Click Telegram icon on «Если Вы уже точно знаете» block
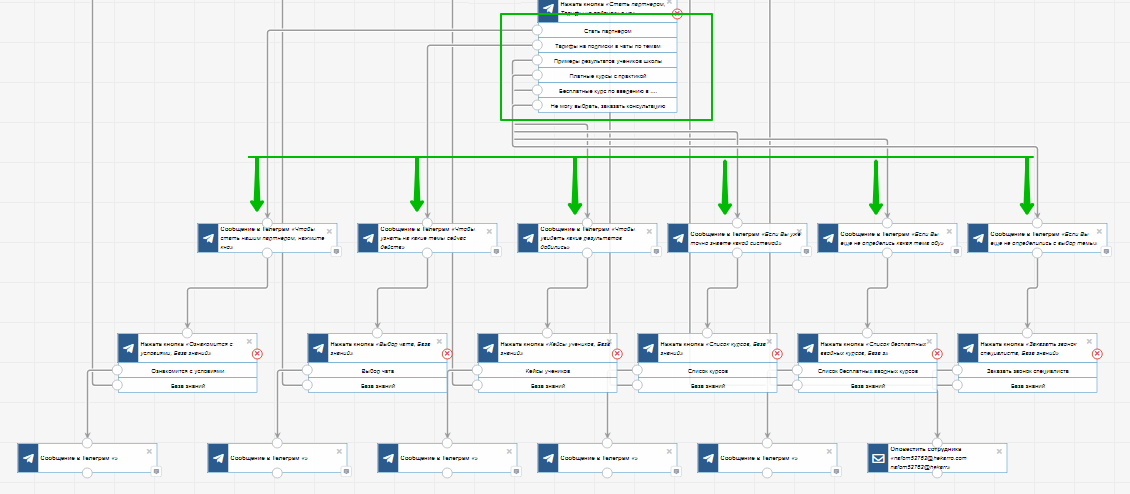 pos(678,237)
